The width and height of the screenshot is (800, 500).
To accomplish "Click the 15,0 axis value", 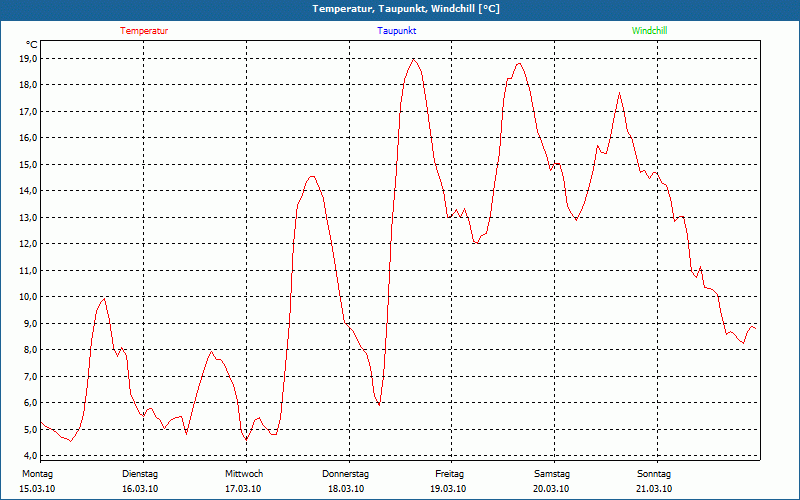I will pyautogui.click(x=29, y=164).
